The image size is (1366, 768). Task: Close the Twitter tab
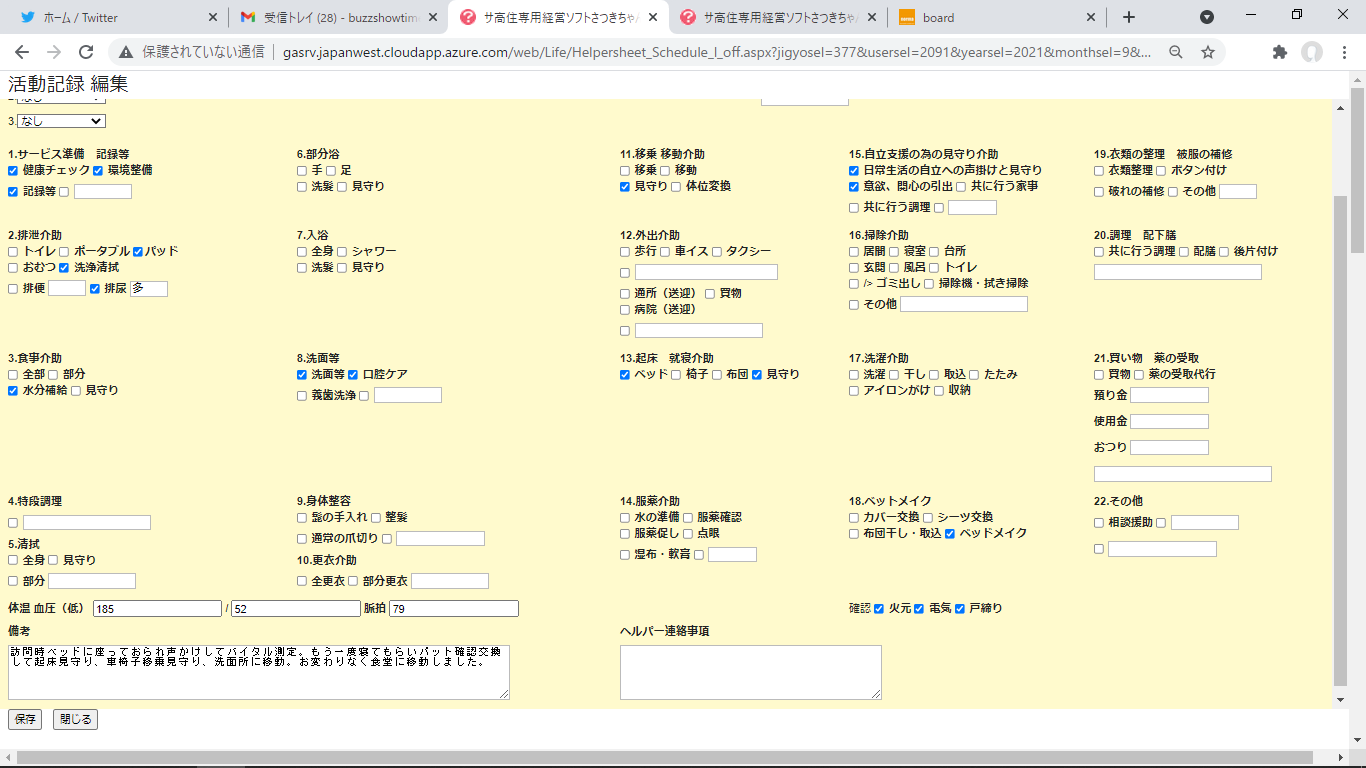click(x=212, y=17)
